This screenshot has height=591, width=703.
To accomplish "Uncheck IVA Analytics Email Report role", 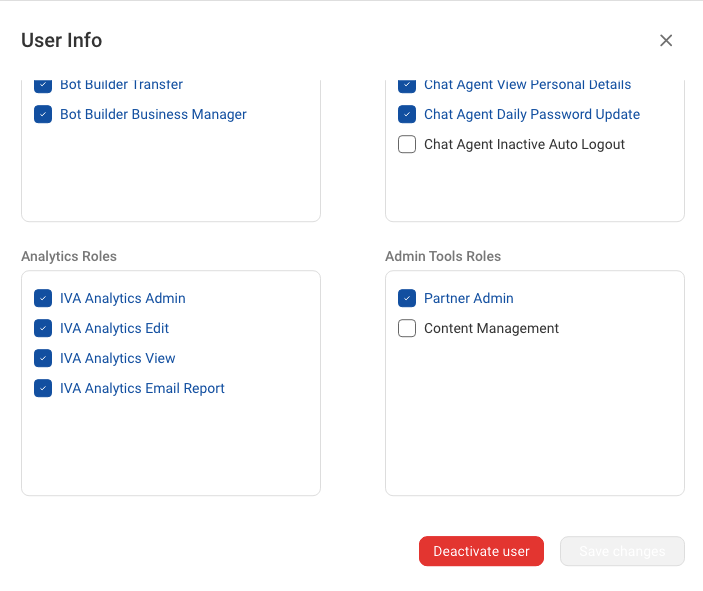I will click(43, 388).
